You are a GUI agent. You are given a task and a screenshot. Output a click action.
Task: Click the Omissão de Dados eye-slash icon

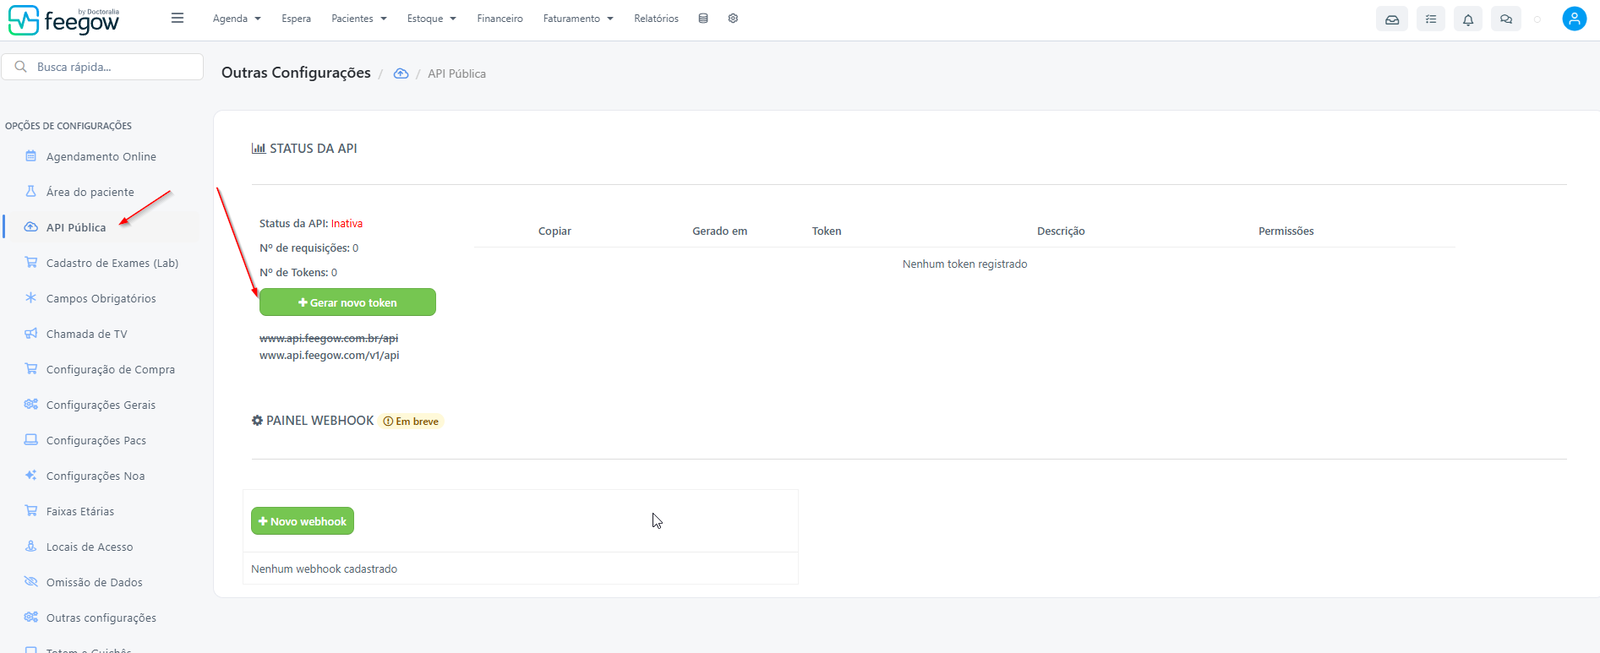click(x=31, y=582)
